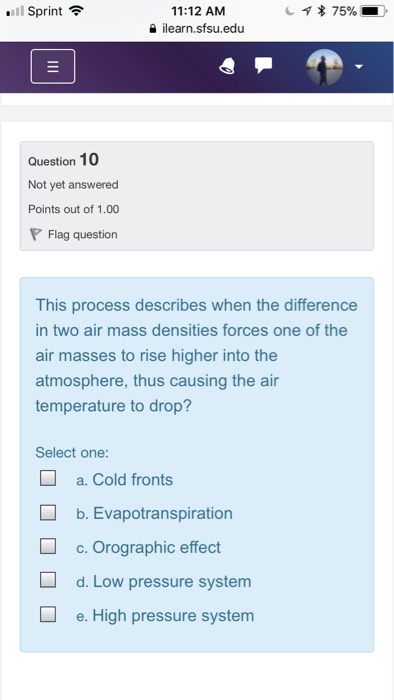Open the hamburger navigation menu
The height and width of the screenshot is (700, 394).
click(x=53, y=67)
